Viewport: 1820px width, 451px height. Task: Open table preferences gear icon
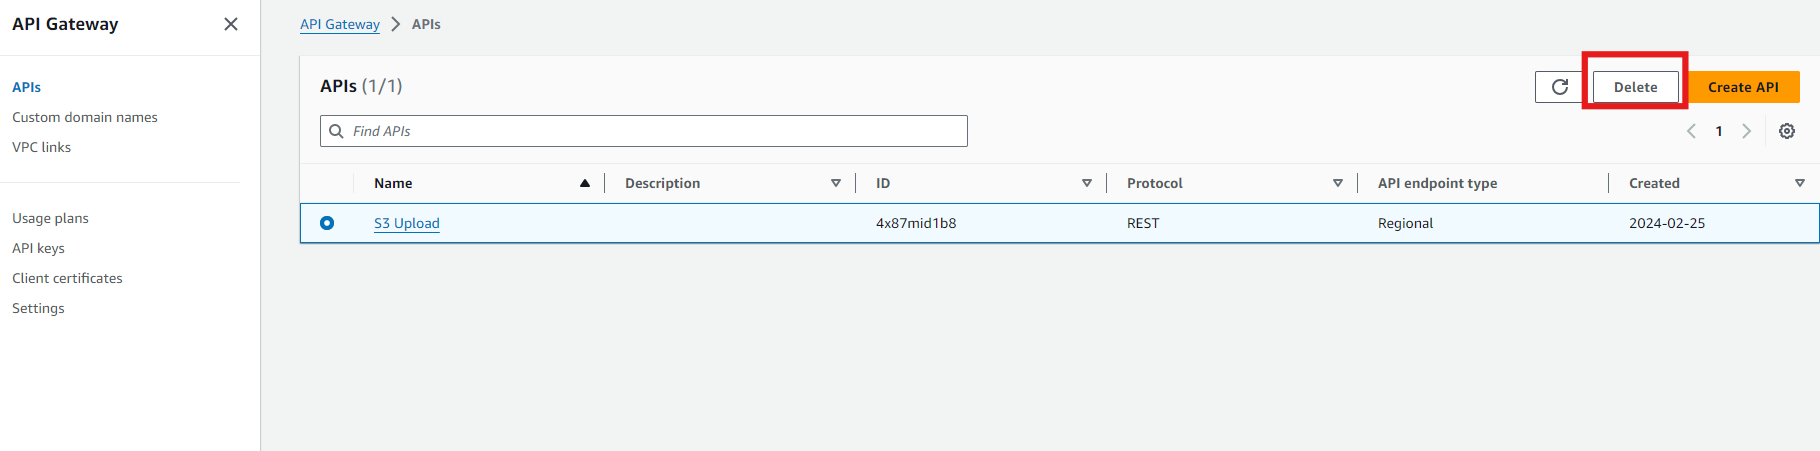click(x=1787, y=131)
